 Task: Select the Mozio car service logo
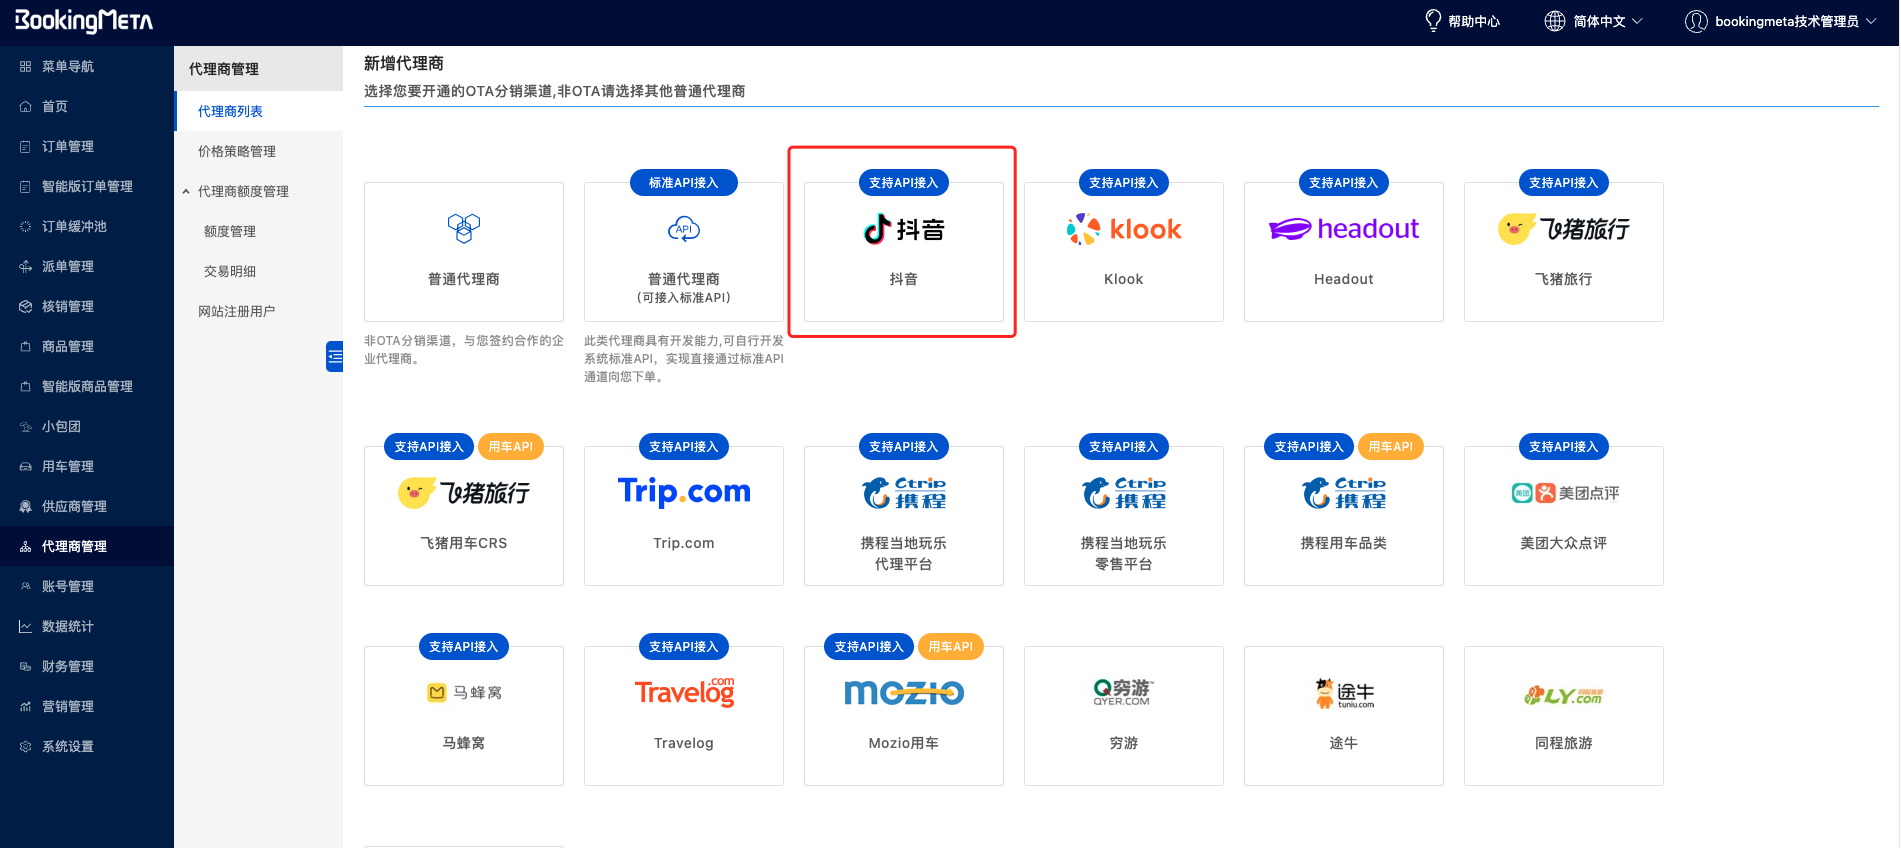pos(903,693)
